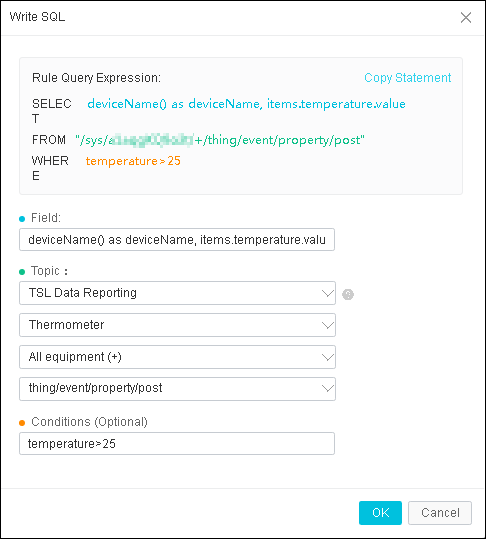The width and height of the screenshot is (486, 539).
Task: Click the orange WHERE condition temperature>25
Action: coord(133,161)
